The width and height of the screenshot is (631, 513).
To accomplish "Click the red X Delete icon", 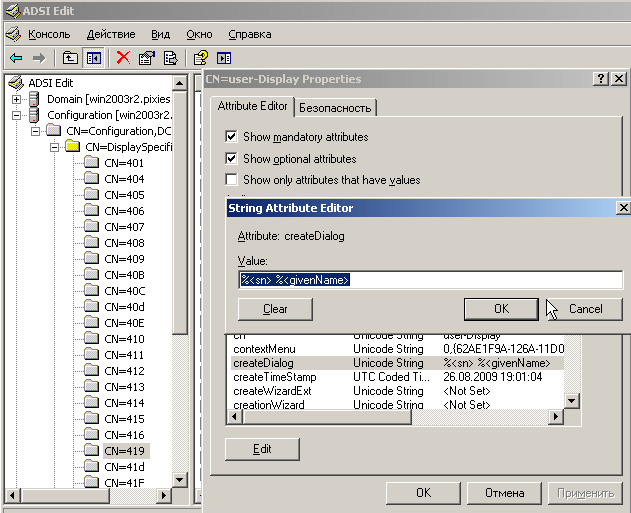I will (123, 58).
